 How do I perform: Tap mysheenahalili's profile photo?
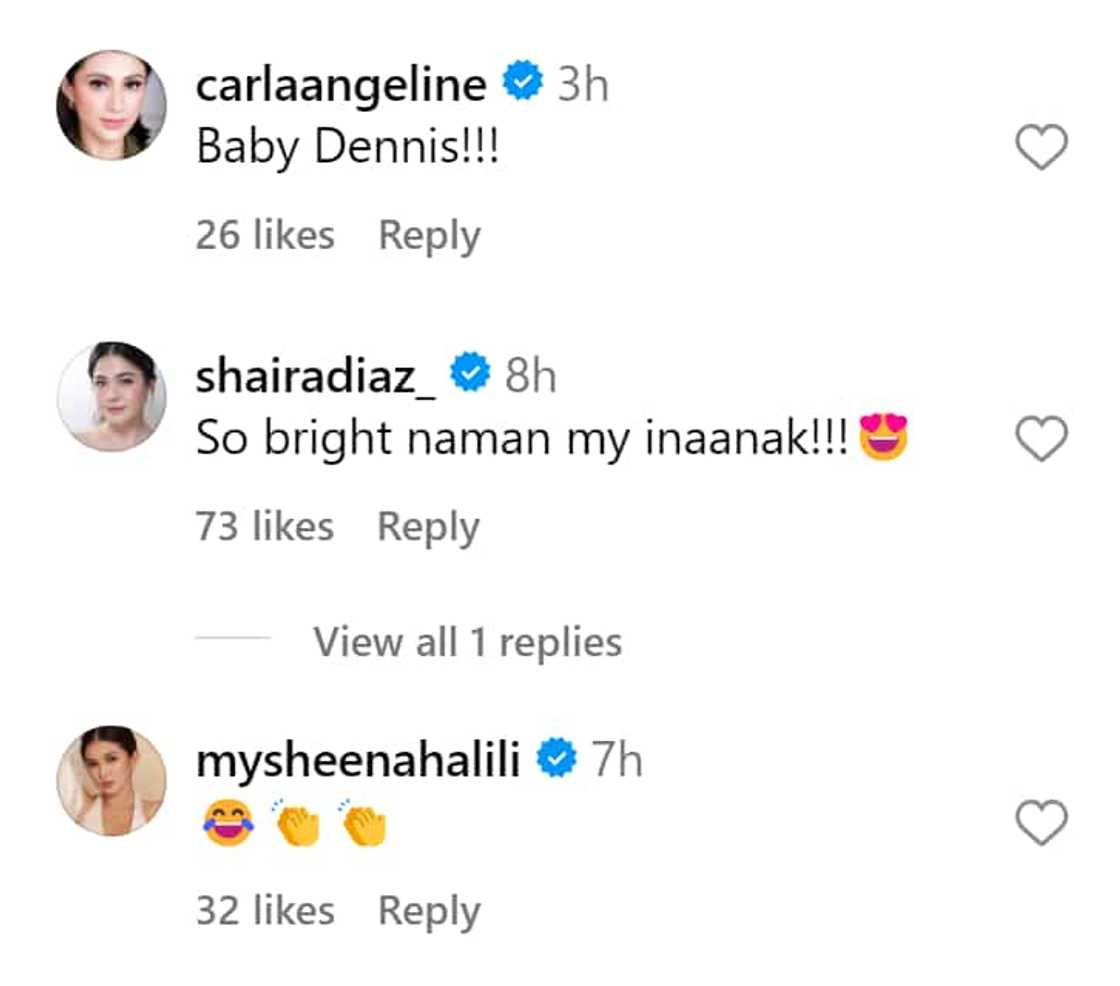(x=111, y=780)
